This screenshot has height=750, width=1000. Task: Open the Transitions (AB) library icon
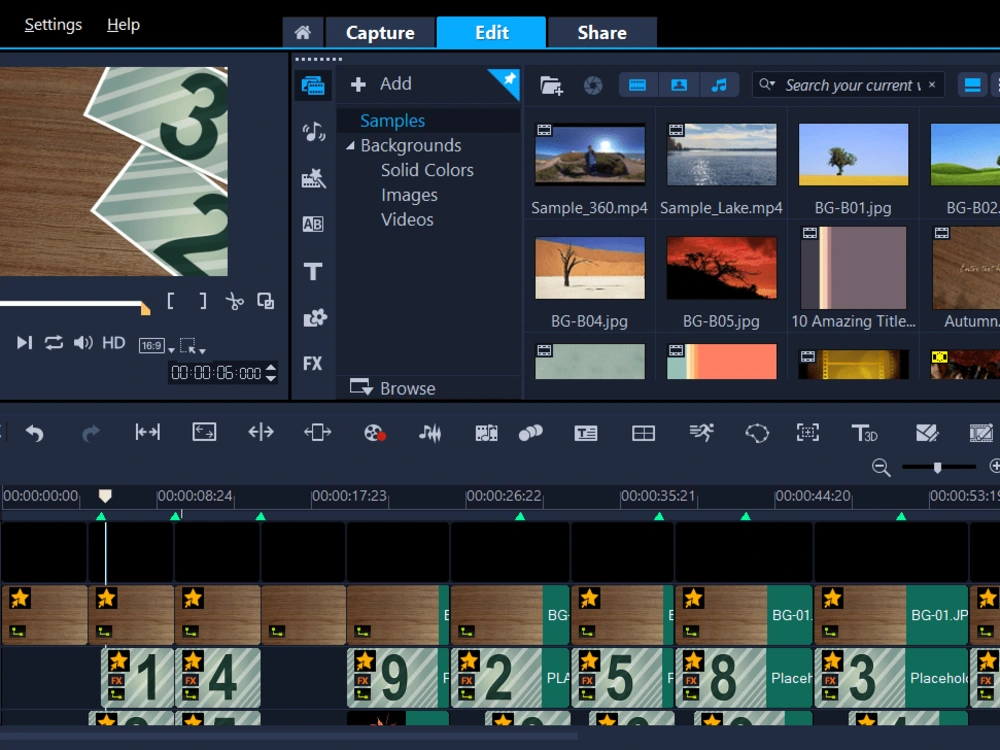click(312, 224)
